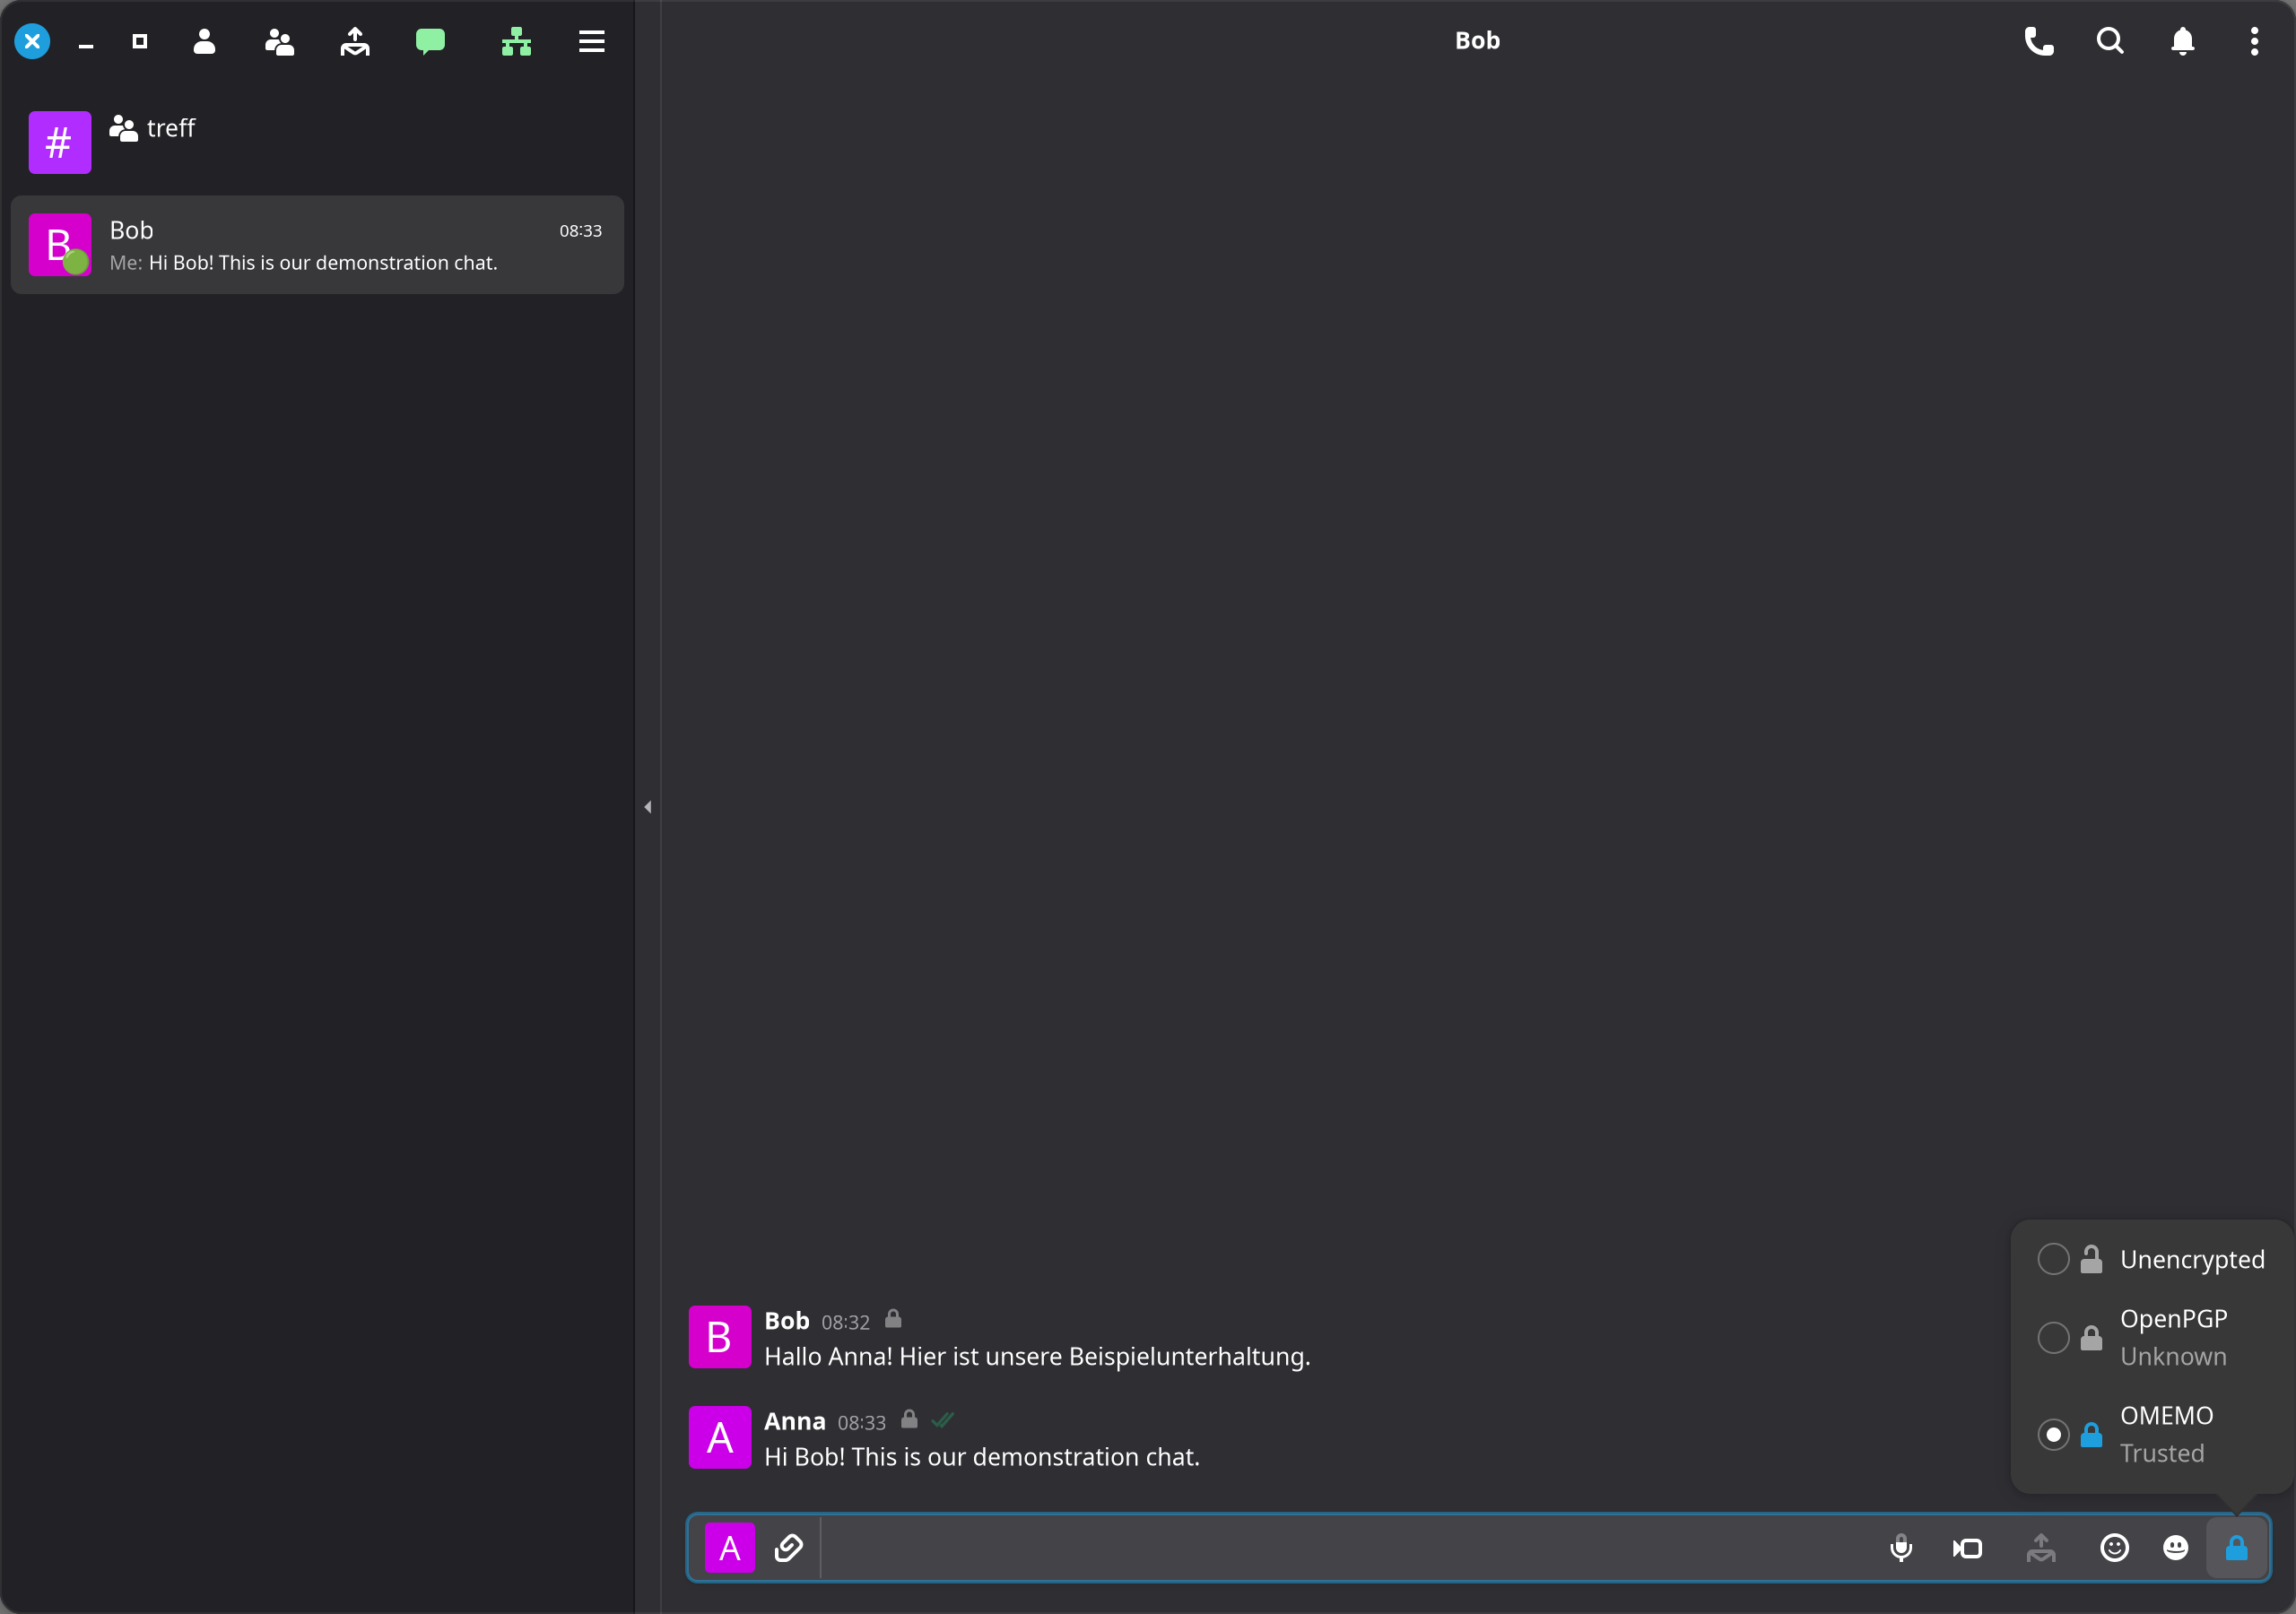Click Anna's avatar beside her message
Image resolution: width=2296 pixels, height=1614 pixels.
[x=720, y=1437]
